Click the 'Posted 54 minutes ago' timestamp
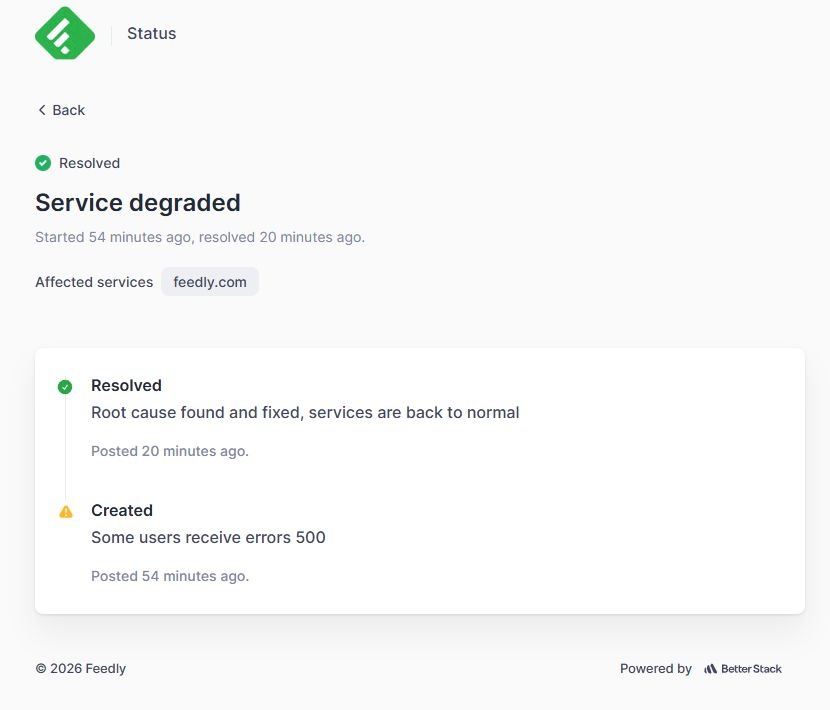830x710 pixels. [170, 576]
